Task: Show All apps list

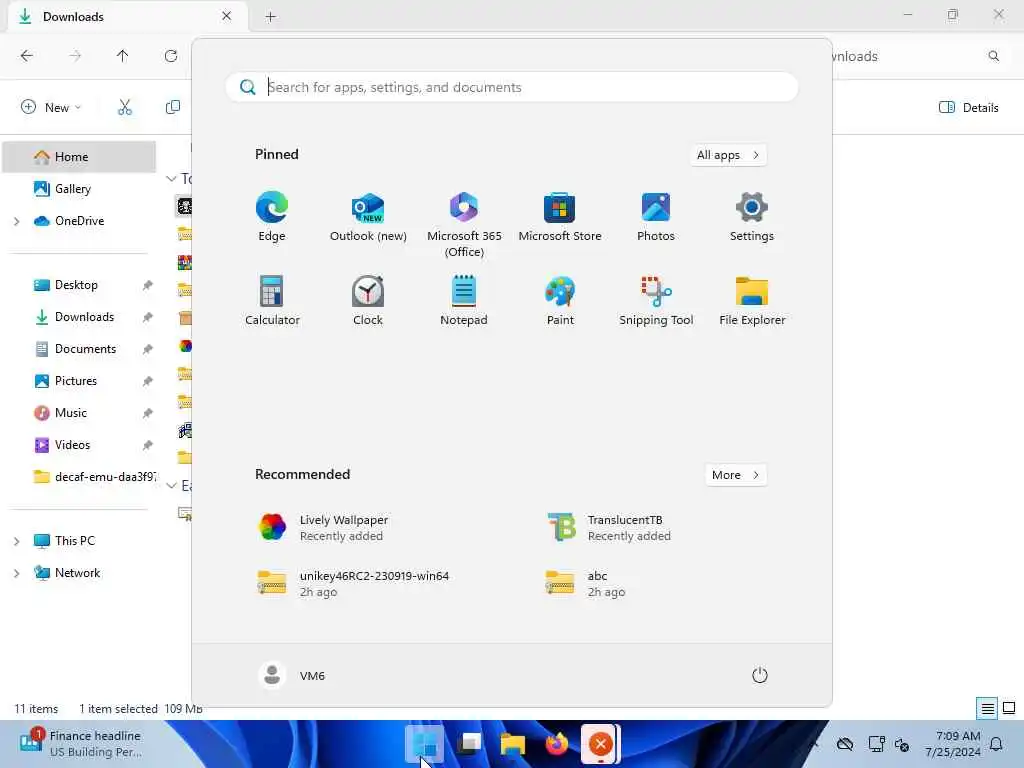Action: pos(728,155)
